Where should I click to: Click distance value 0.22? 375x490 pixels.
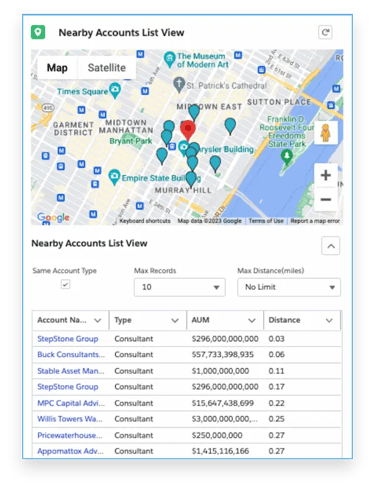(276, 403)
